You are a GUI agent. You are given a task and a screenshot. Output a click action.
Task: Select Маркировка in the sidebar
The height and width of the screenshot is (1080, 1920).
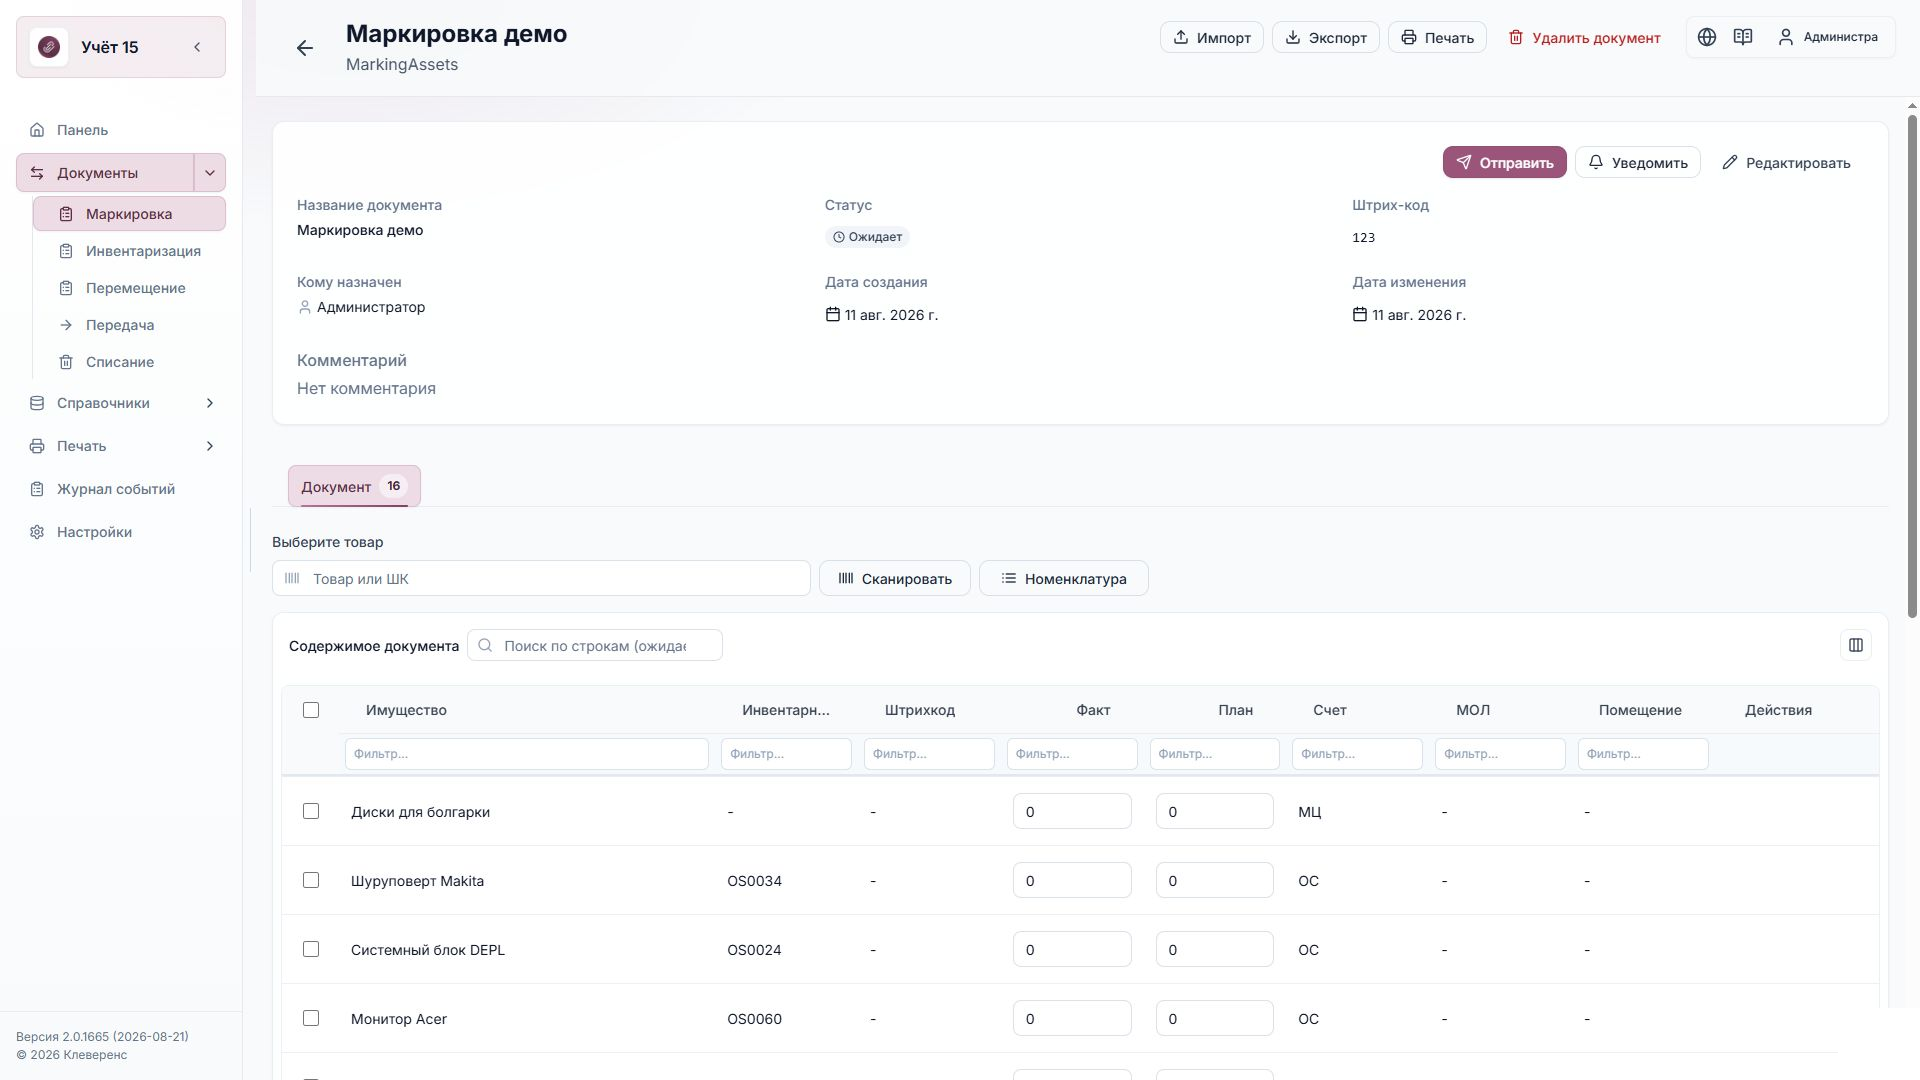tap(129, 214)
